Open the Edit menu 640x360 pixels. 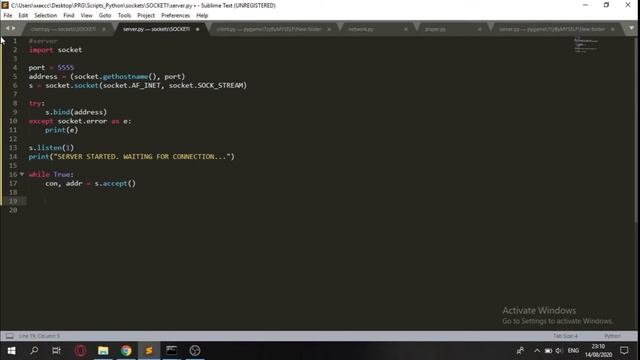coord(23,16)
